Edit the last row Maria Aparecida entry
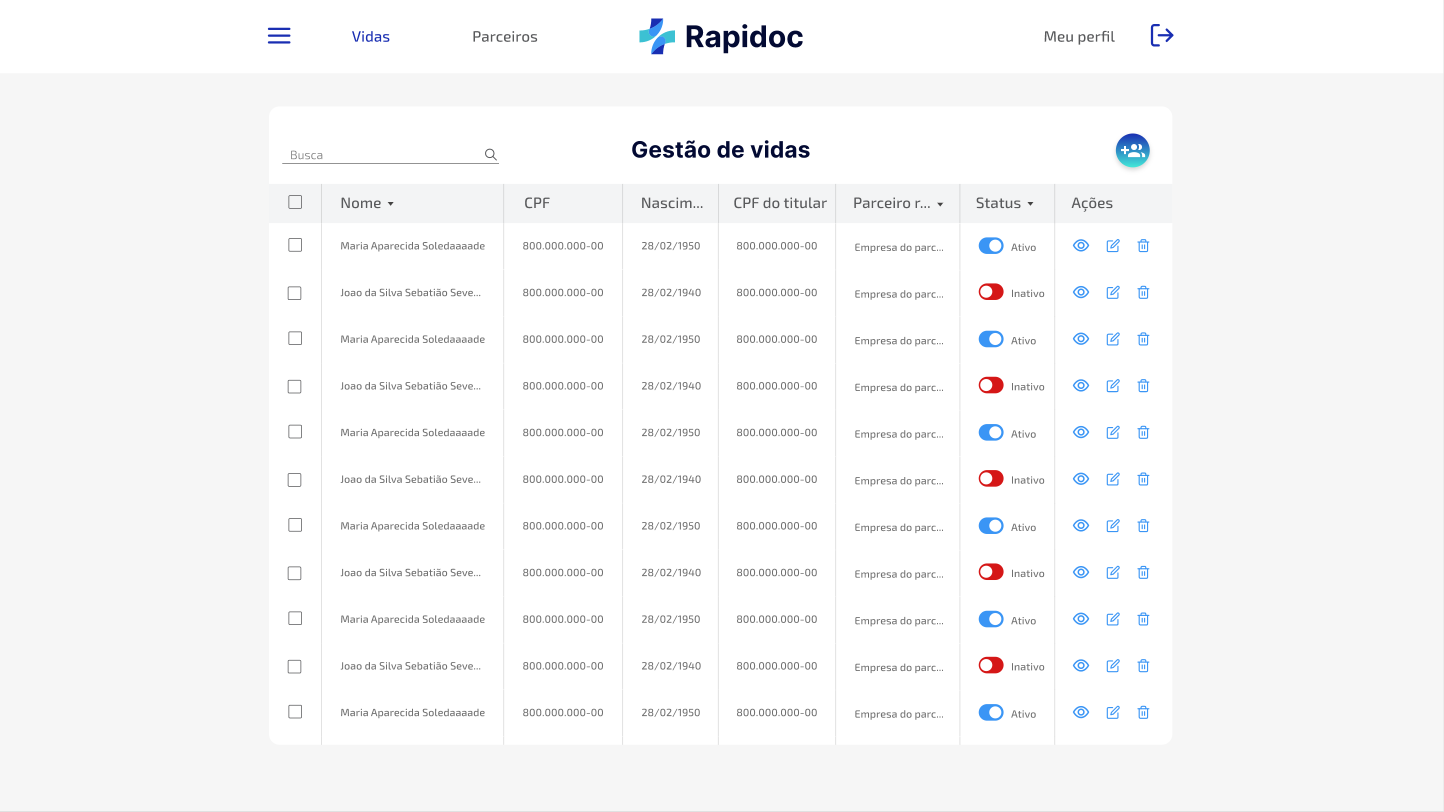 [x=1113, y=712]
